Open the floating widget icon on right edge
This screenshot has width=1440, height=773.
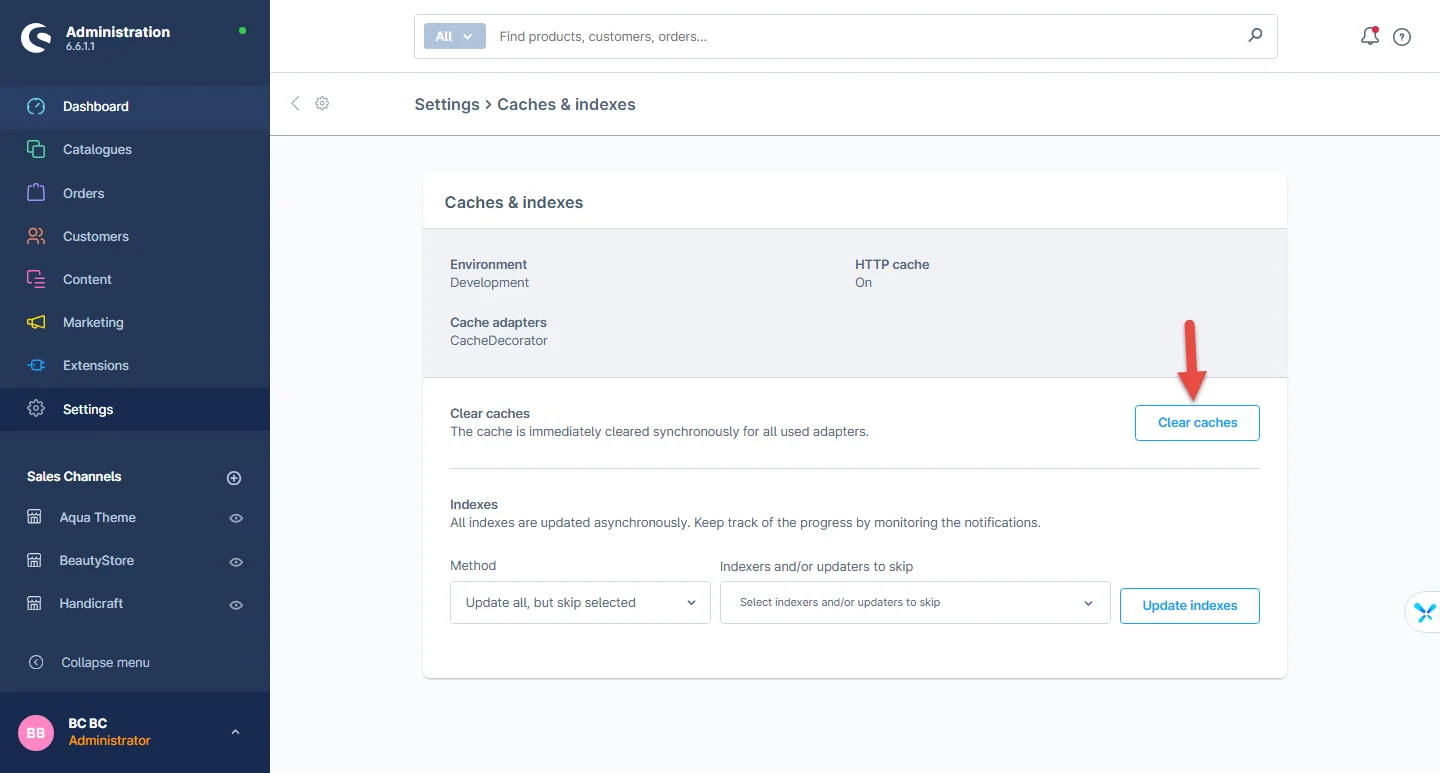[x=1424, y=613]
